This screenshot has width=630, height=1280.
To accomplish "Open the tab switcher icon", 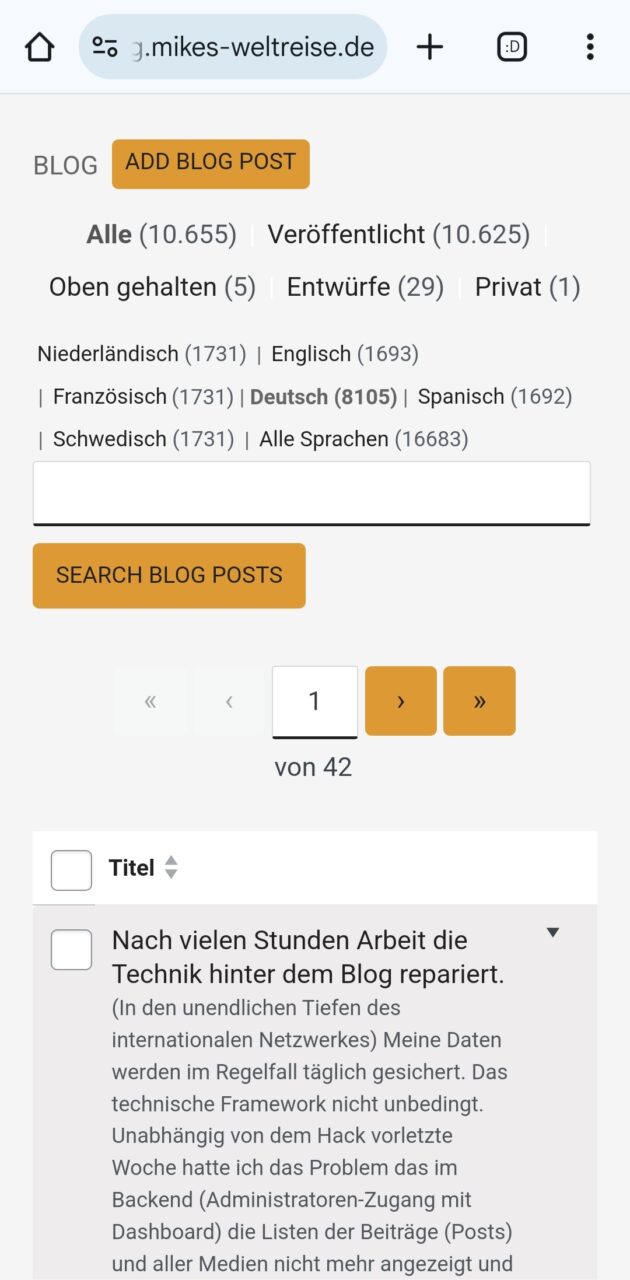I will (x=512, y=47).
